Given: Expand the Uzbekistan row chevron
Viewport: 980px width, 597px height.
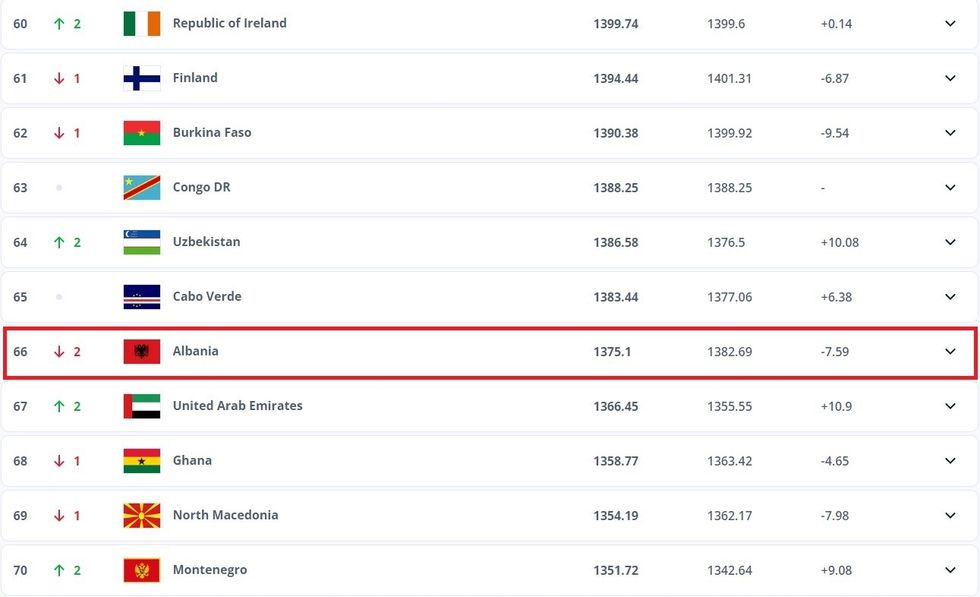Looking at the screenshot, I should (x=950, y=242).
